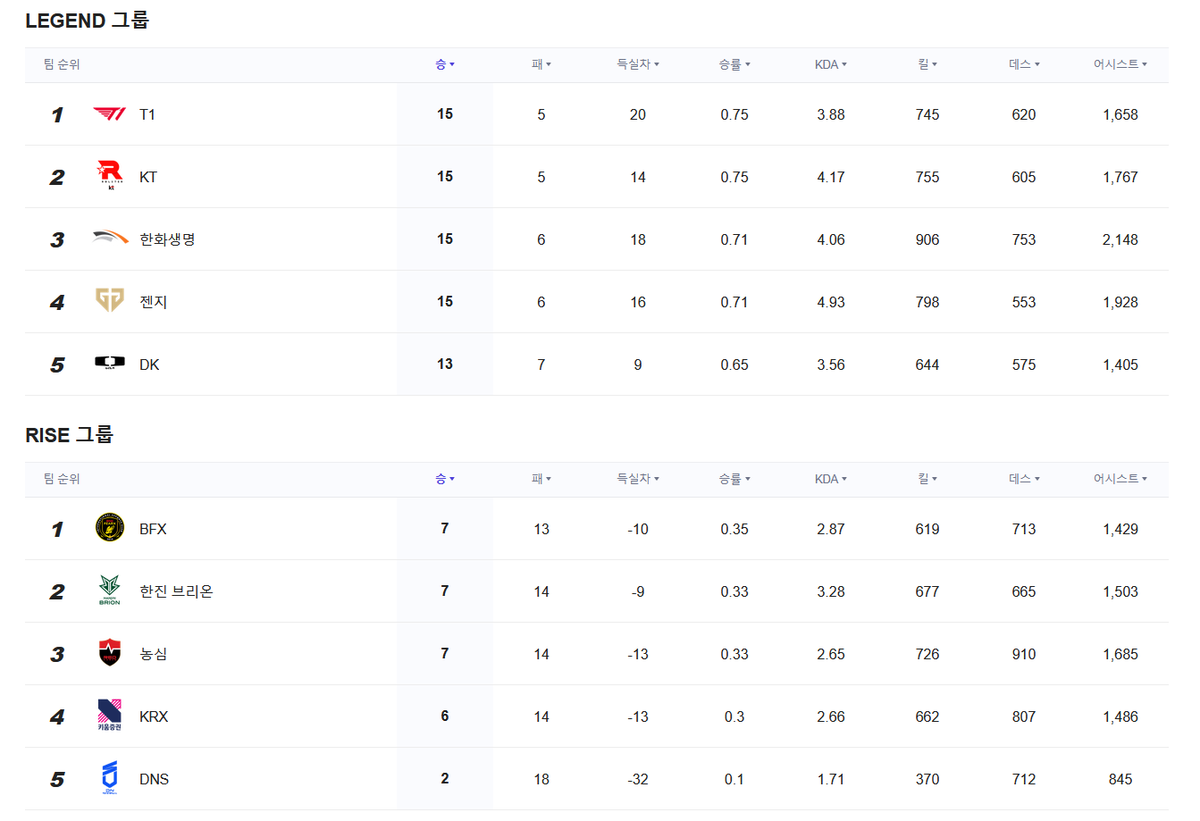This screenshot has height=821, width=1200.
Task: Sort LEGEND group by 패 column
Action: 541,64
